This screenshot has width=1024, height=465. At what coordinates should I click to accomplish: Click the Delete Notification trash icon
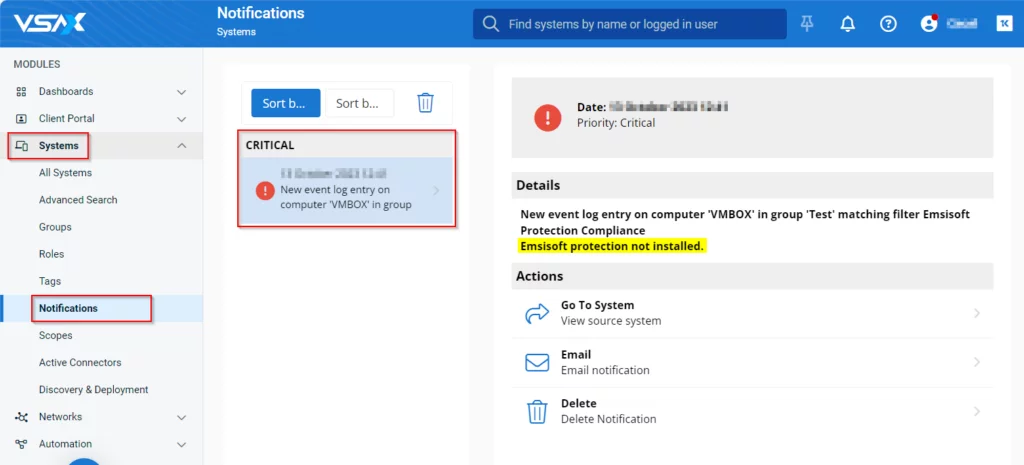(537, 411)
